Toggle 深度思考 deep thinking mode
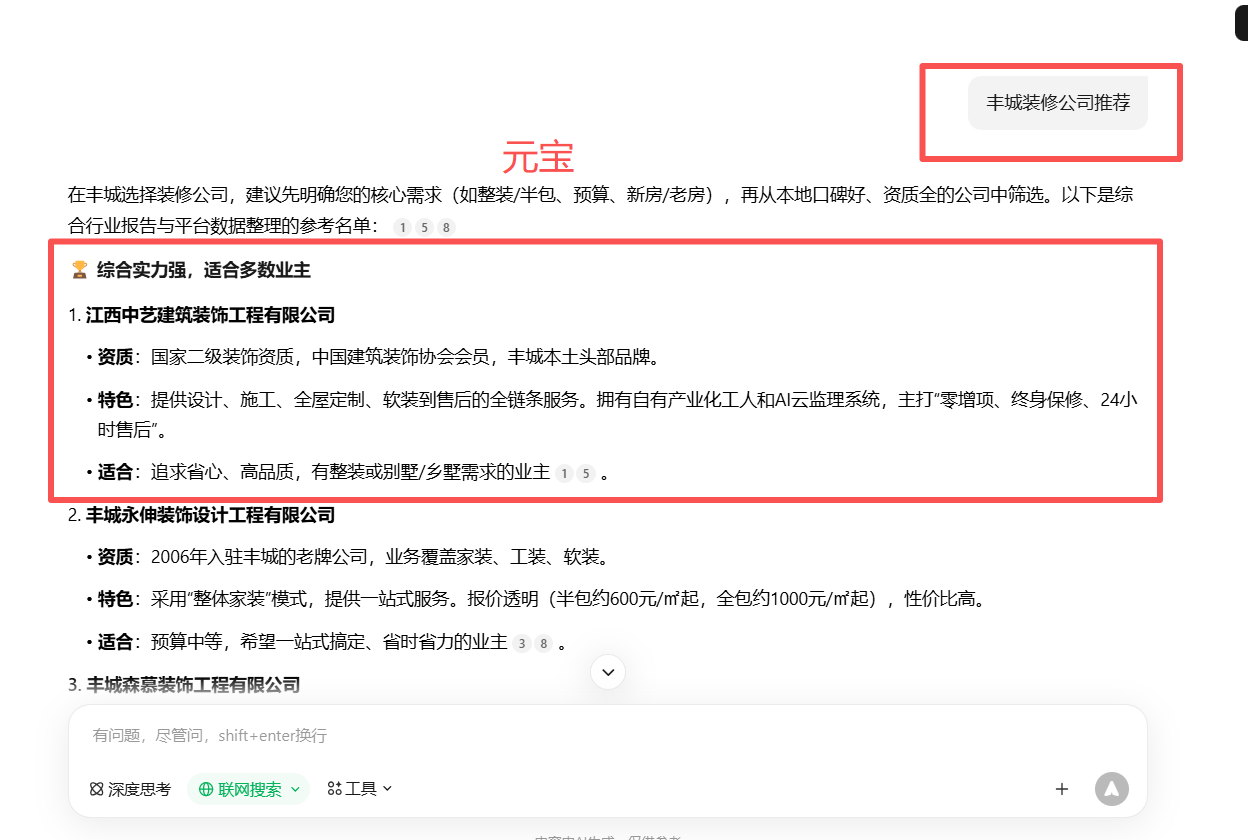The image size is (1248, 840). [130, 789]
